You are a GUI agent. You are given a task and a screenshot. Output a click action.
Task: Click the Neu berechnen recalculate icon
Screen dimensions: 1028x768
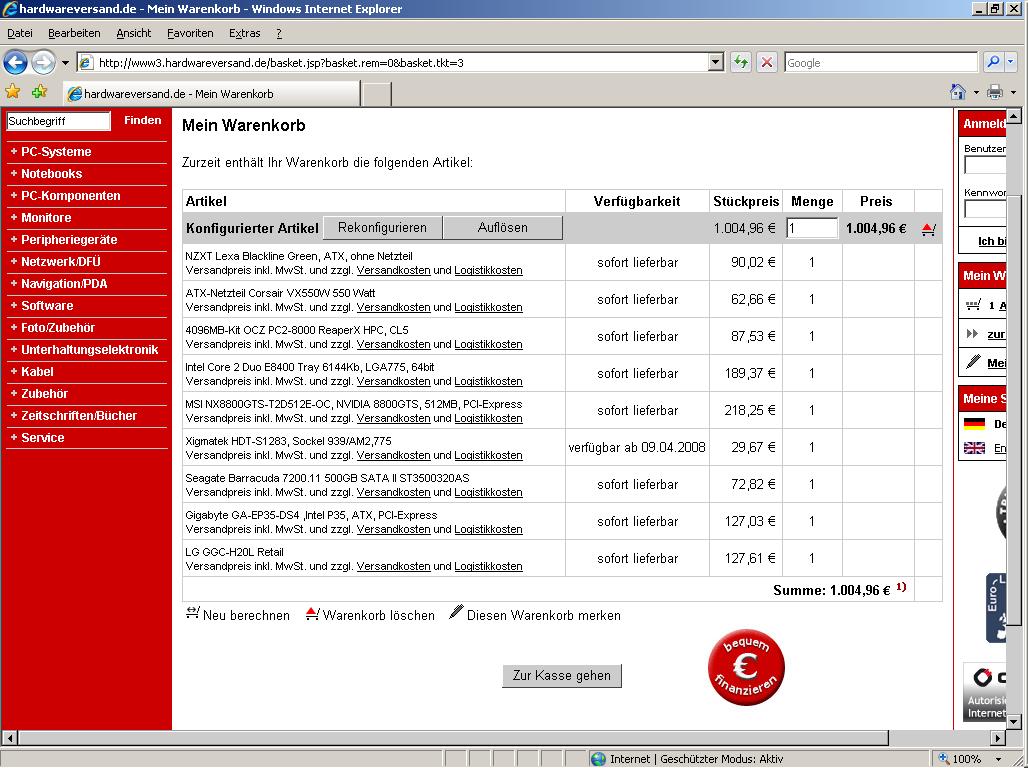[x=193, y=613]
